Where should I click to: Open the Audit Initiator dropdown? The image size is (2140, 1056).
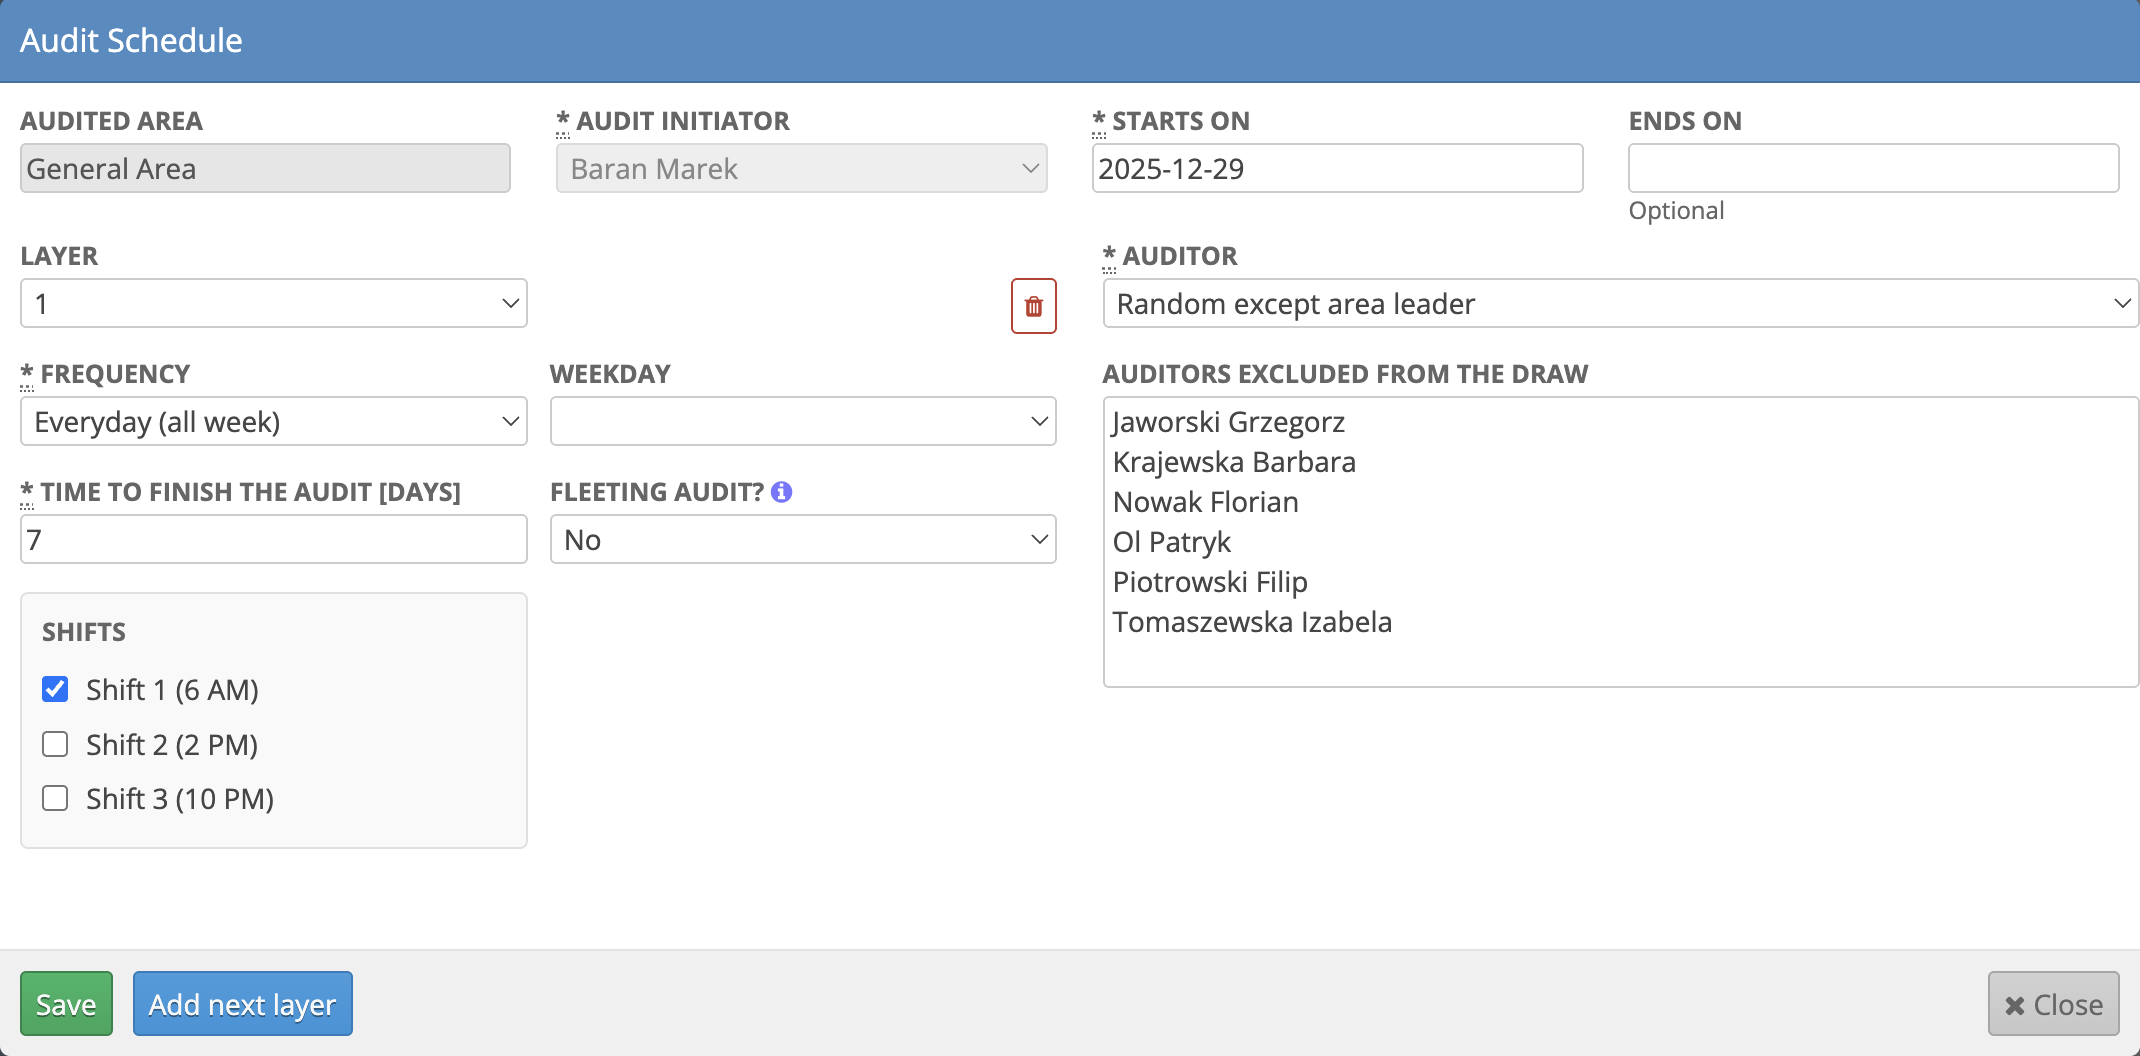pyautogui.click(x=800, y=168)
